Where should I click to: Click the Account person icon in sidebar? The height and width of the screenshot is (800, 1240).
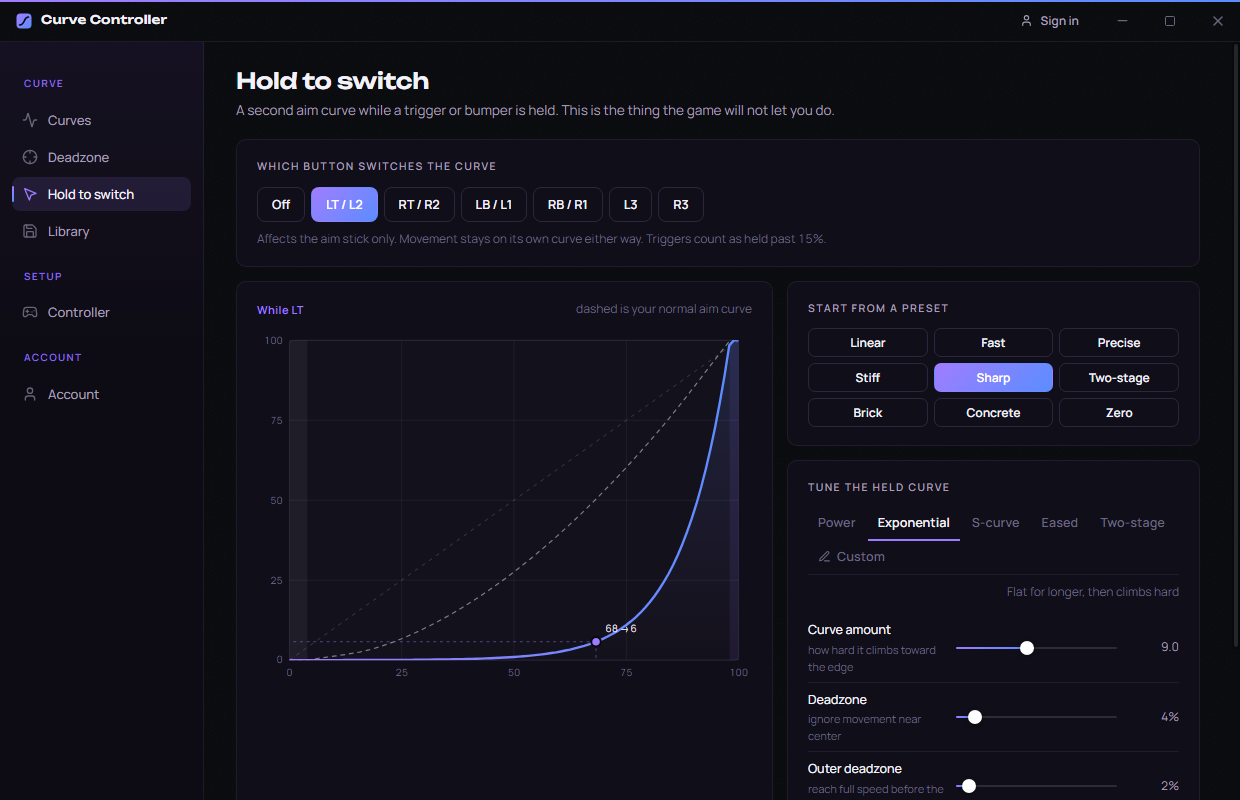pyautogui.click(x=30, y=394)
